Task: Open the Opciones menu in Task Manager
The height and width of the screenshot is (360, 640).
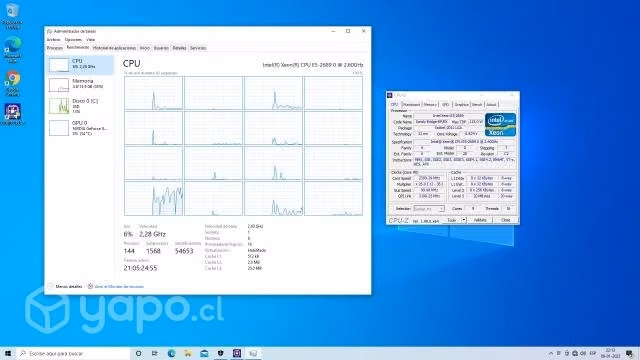Action: pos(73,40)
